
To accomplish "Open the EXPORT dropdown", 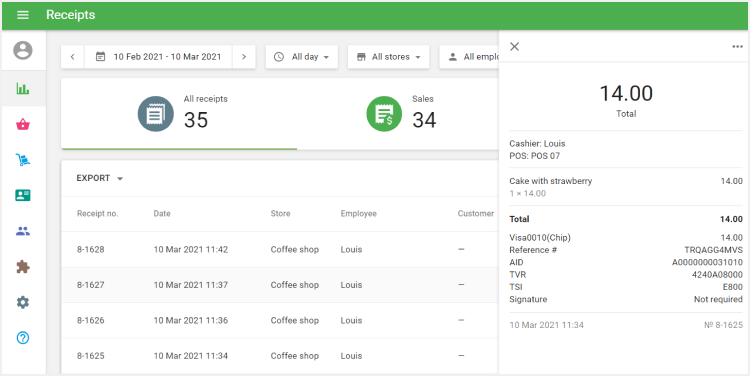I will (x=99, y=178).
